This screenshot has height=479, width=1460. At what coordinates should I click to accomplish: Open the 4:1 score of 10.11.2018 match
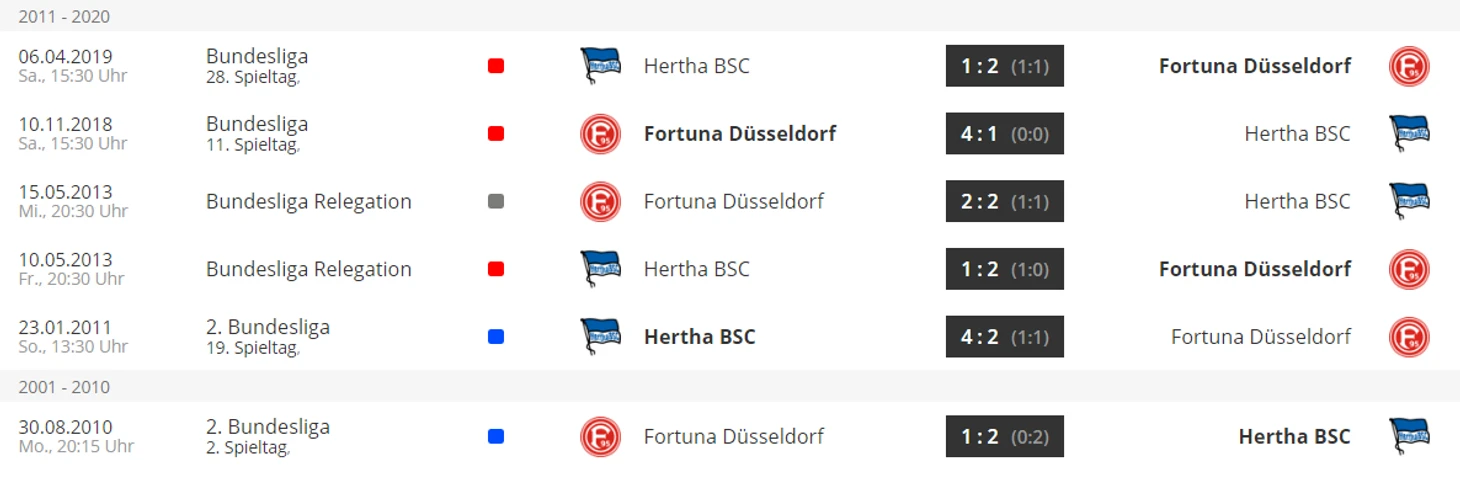(x=1004, y=134)
